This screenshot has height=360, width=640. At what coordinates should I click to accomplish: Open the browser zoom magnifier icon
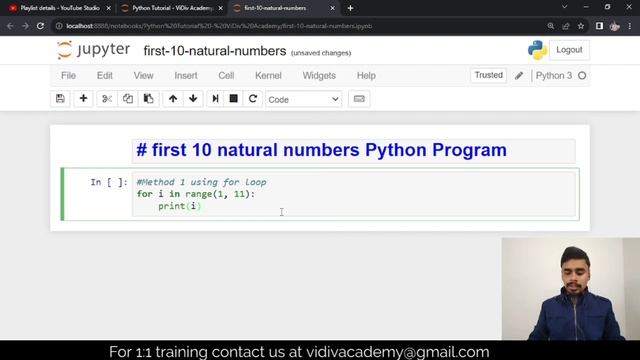click(551, 26)
